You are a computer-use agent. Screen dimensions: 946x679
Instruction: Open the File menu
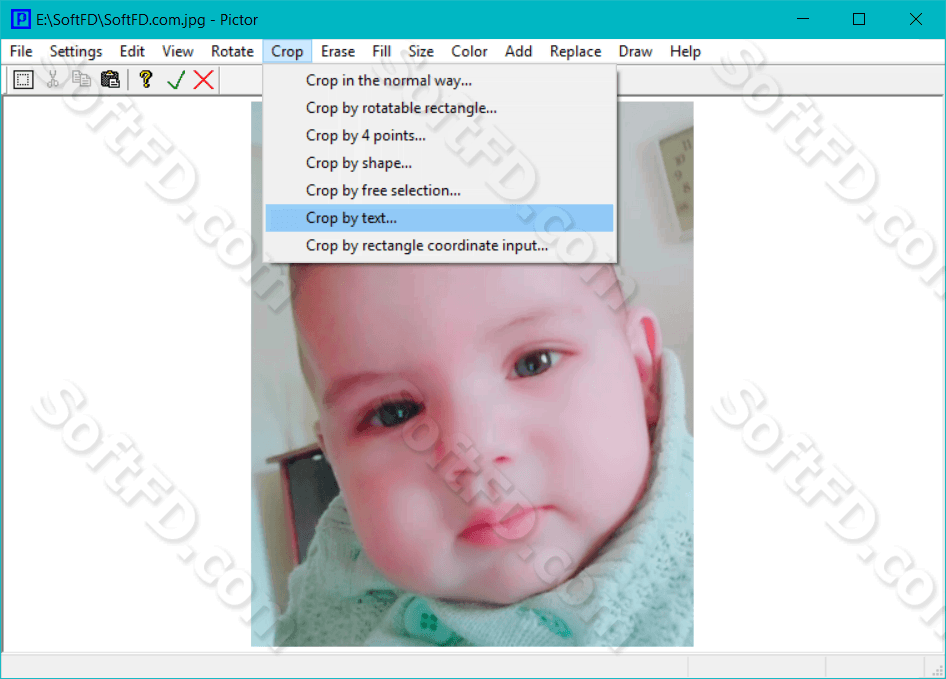pos(21,51)
